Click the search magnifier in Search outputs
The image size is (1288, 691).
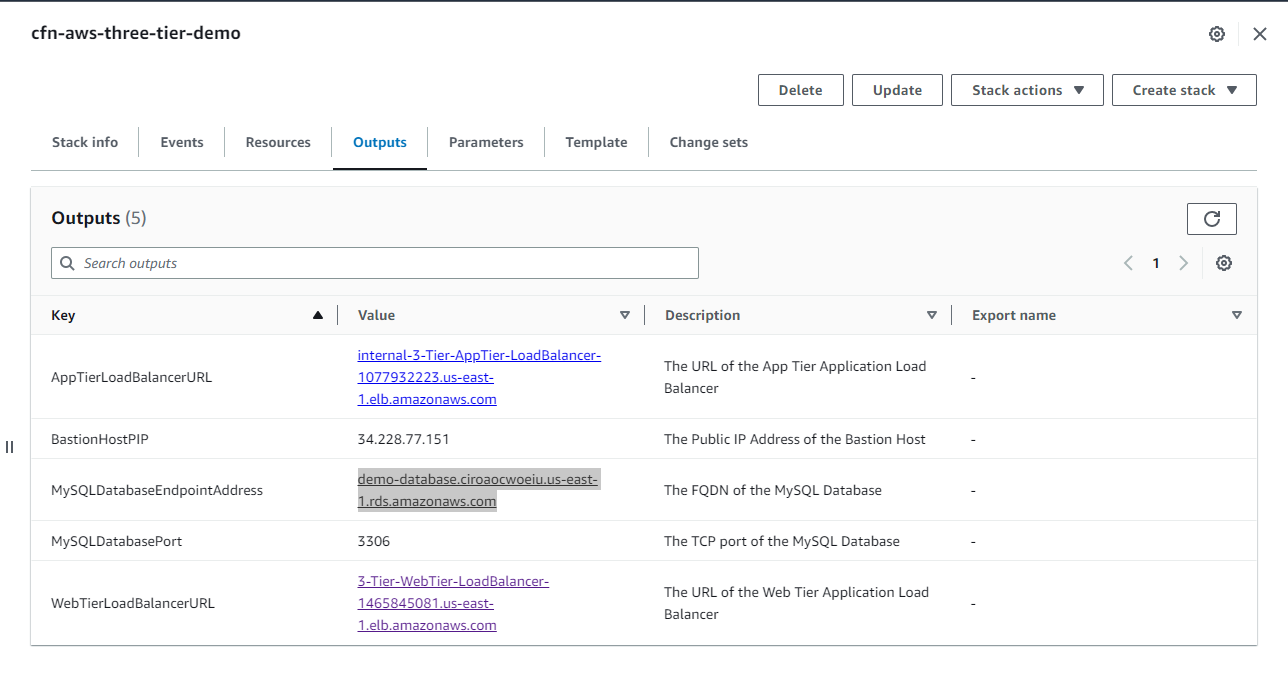[67, 263]
